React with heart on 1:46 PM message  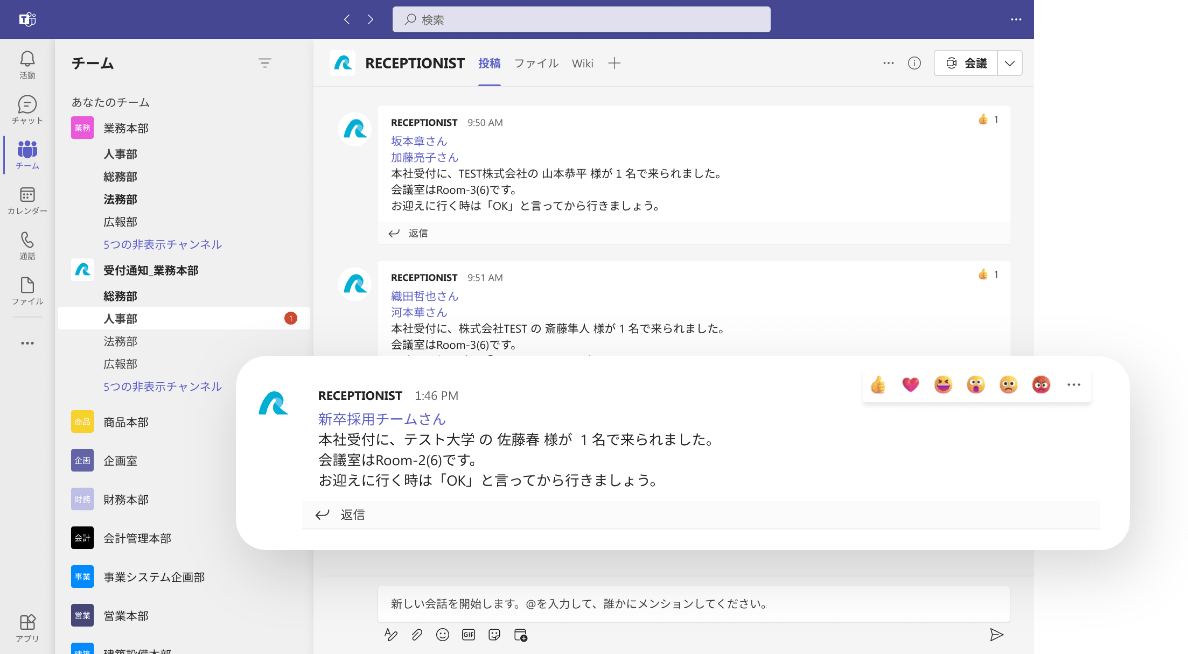[x=911, y=385]
